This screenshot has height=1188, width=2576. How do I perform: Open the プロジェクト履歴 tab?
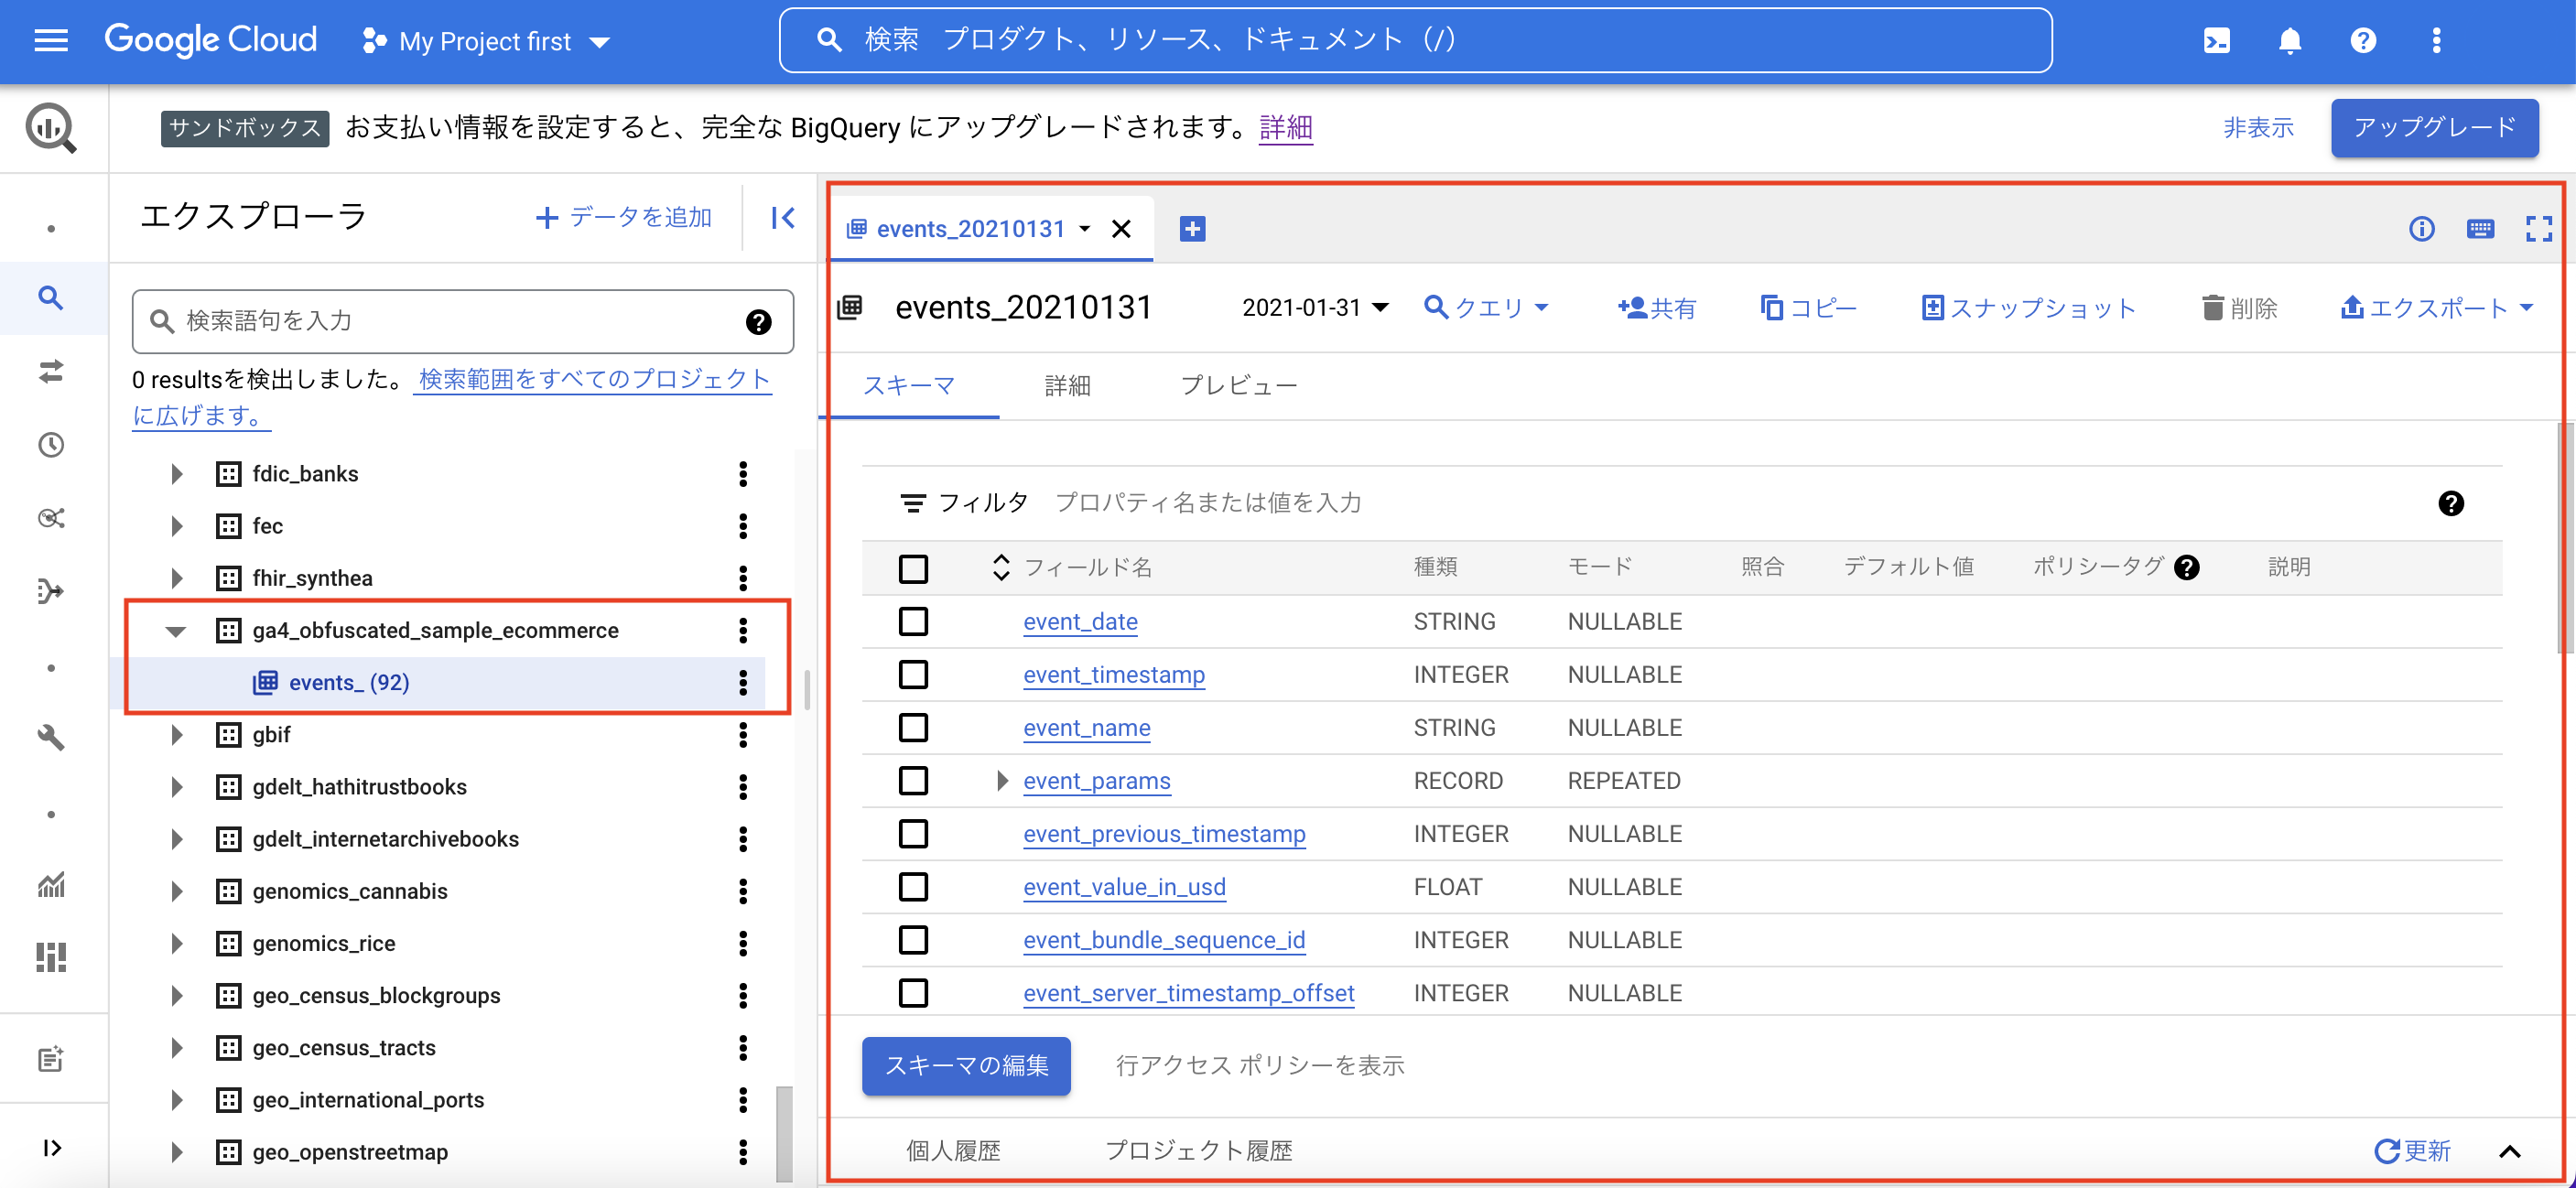tap(1198, 1151)
